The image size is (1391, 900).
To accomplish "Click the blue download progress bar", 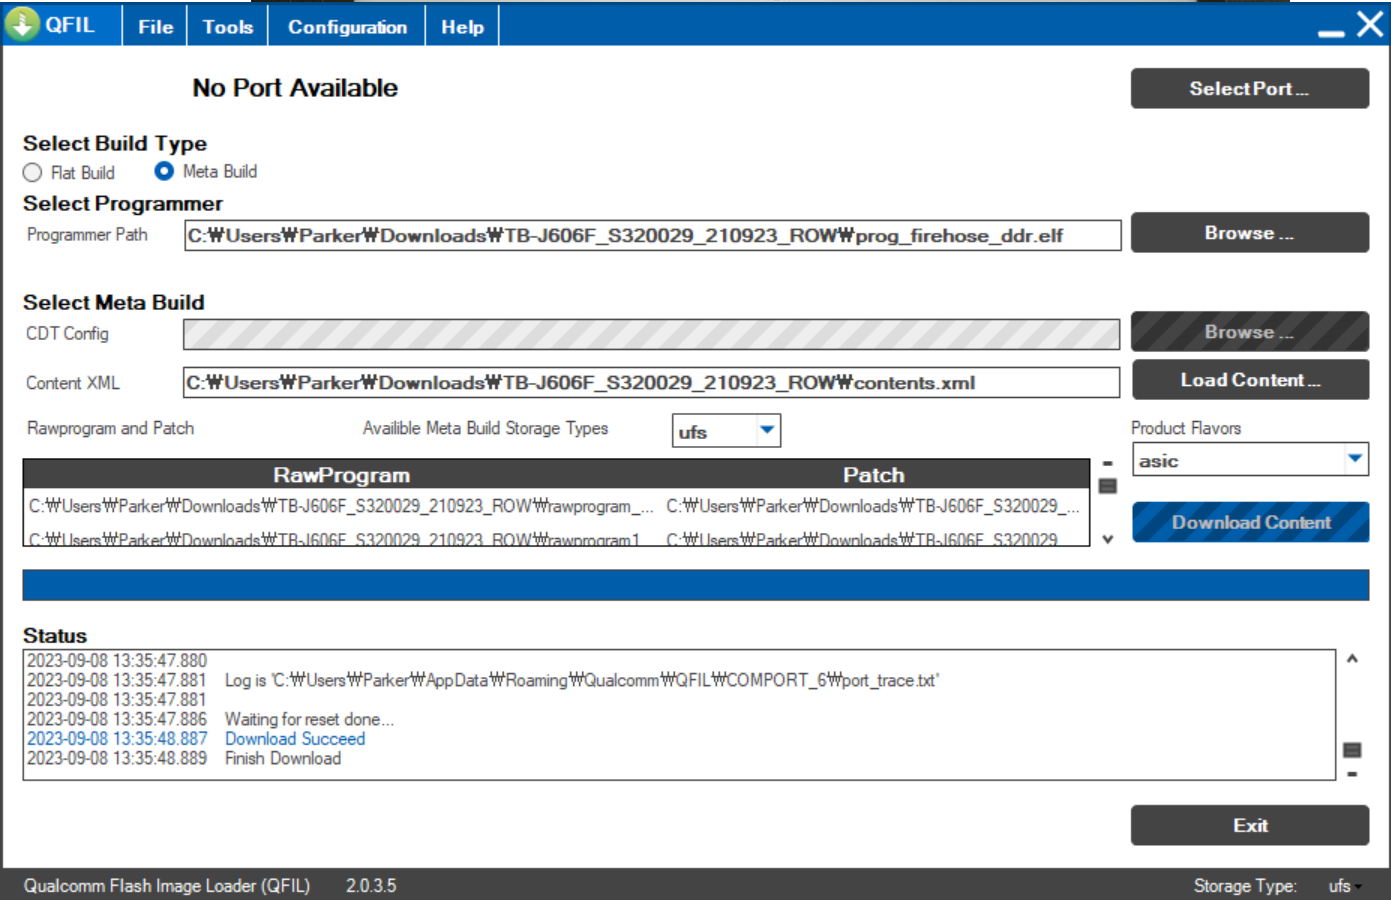I will point(695,585).
